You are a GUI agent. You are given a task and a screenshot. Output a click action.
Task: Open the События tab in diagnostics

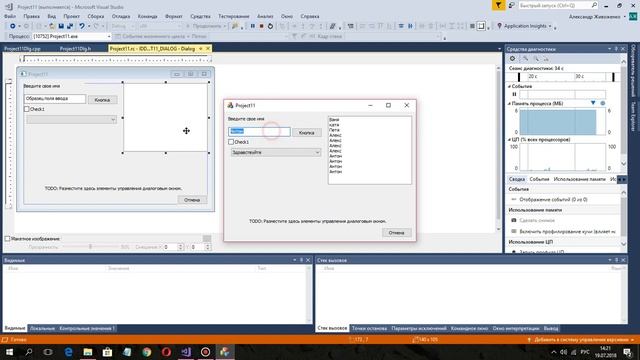pyautogui.click(x=539, y=179)
